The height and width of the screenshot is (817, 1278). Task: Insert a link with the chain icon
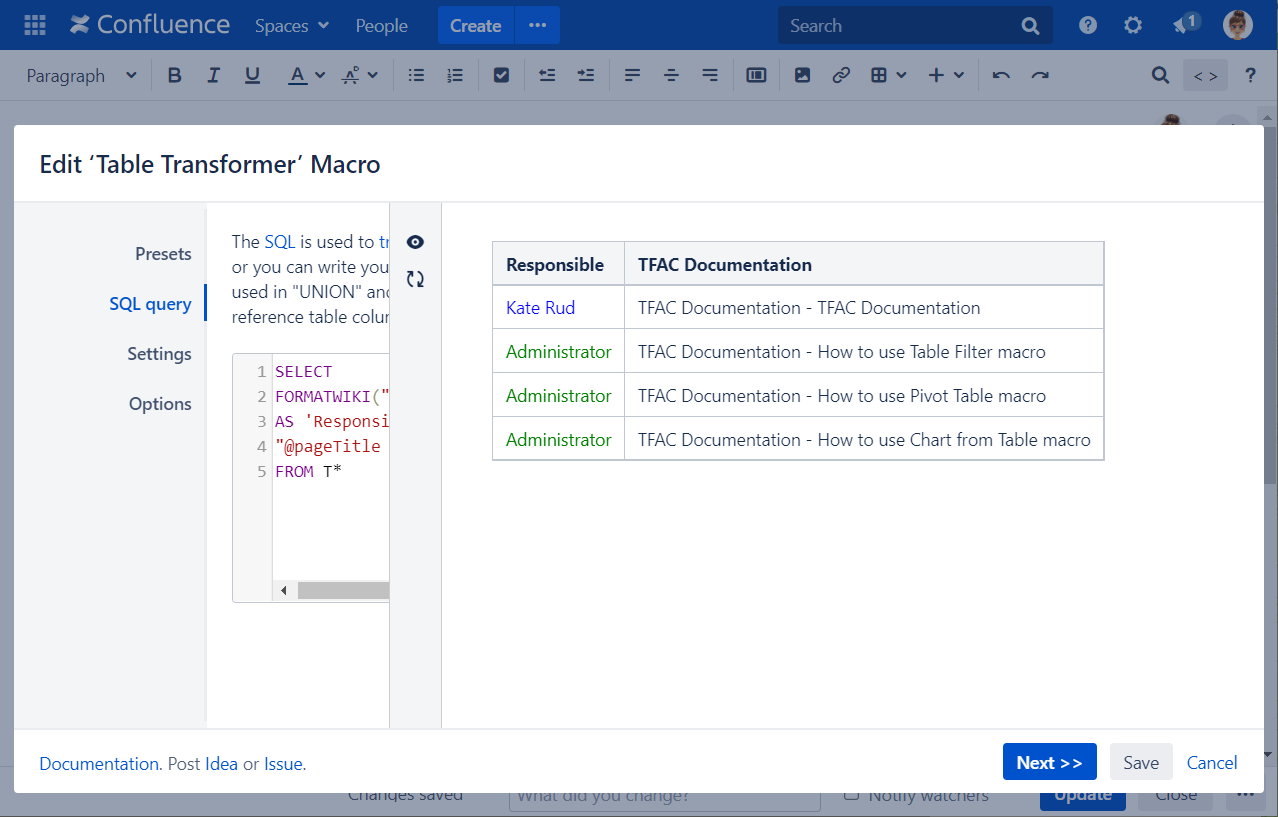tap(841, 75)
